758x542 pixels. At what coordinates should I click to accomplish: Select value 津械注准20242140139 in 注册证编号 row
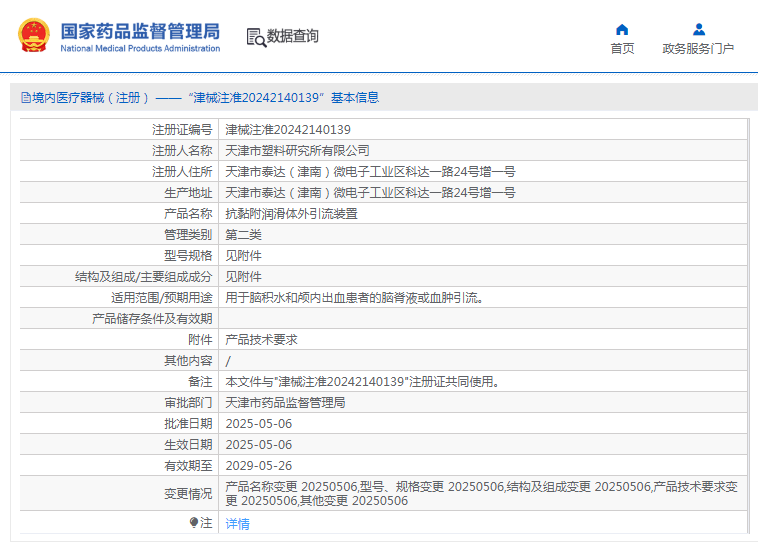288,130
